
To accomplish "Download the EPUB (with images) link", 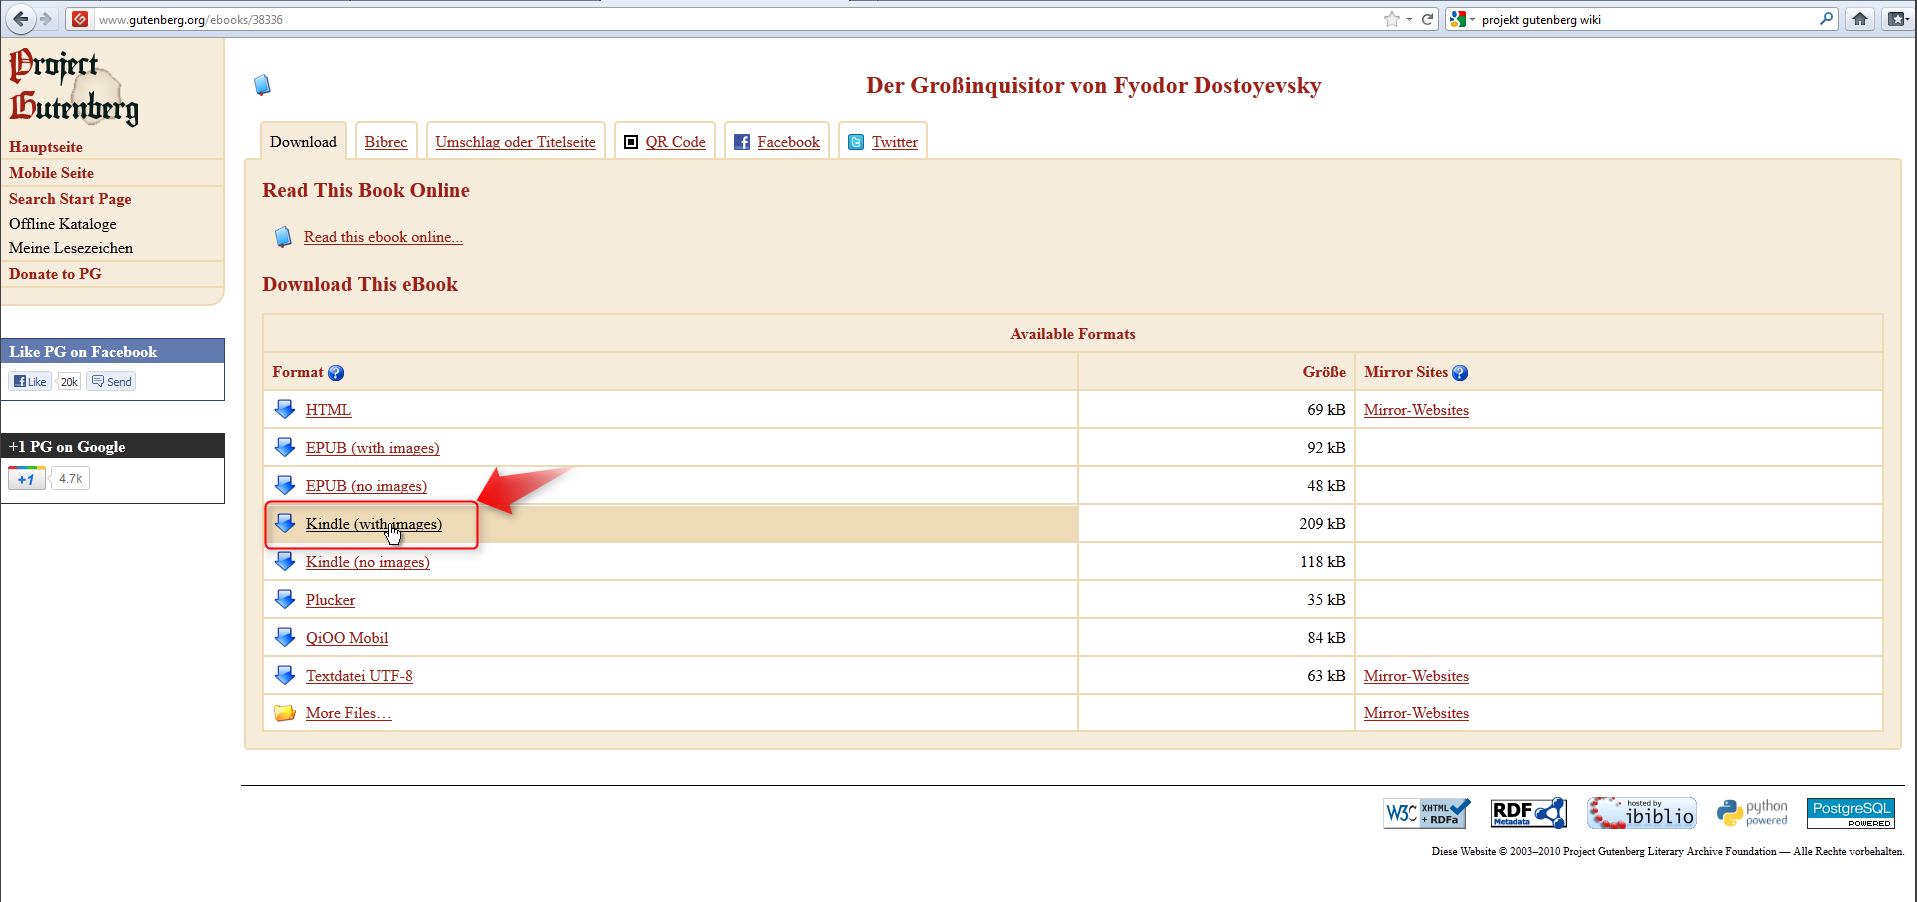I will [372, 448].
